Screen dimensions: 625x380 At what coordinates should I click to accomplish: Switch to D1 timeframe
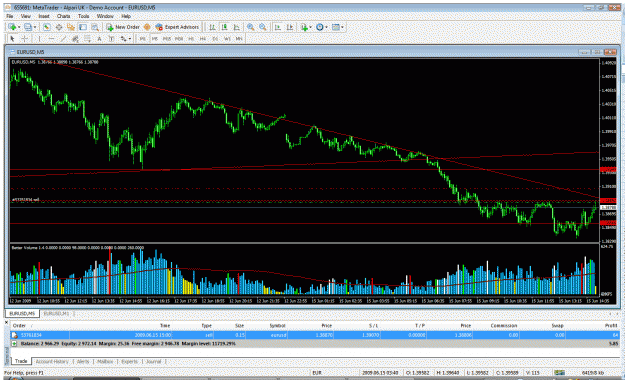215,39
